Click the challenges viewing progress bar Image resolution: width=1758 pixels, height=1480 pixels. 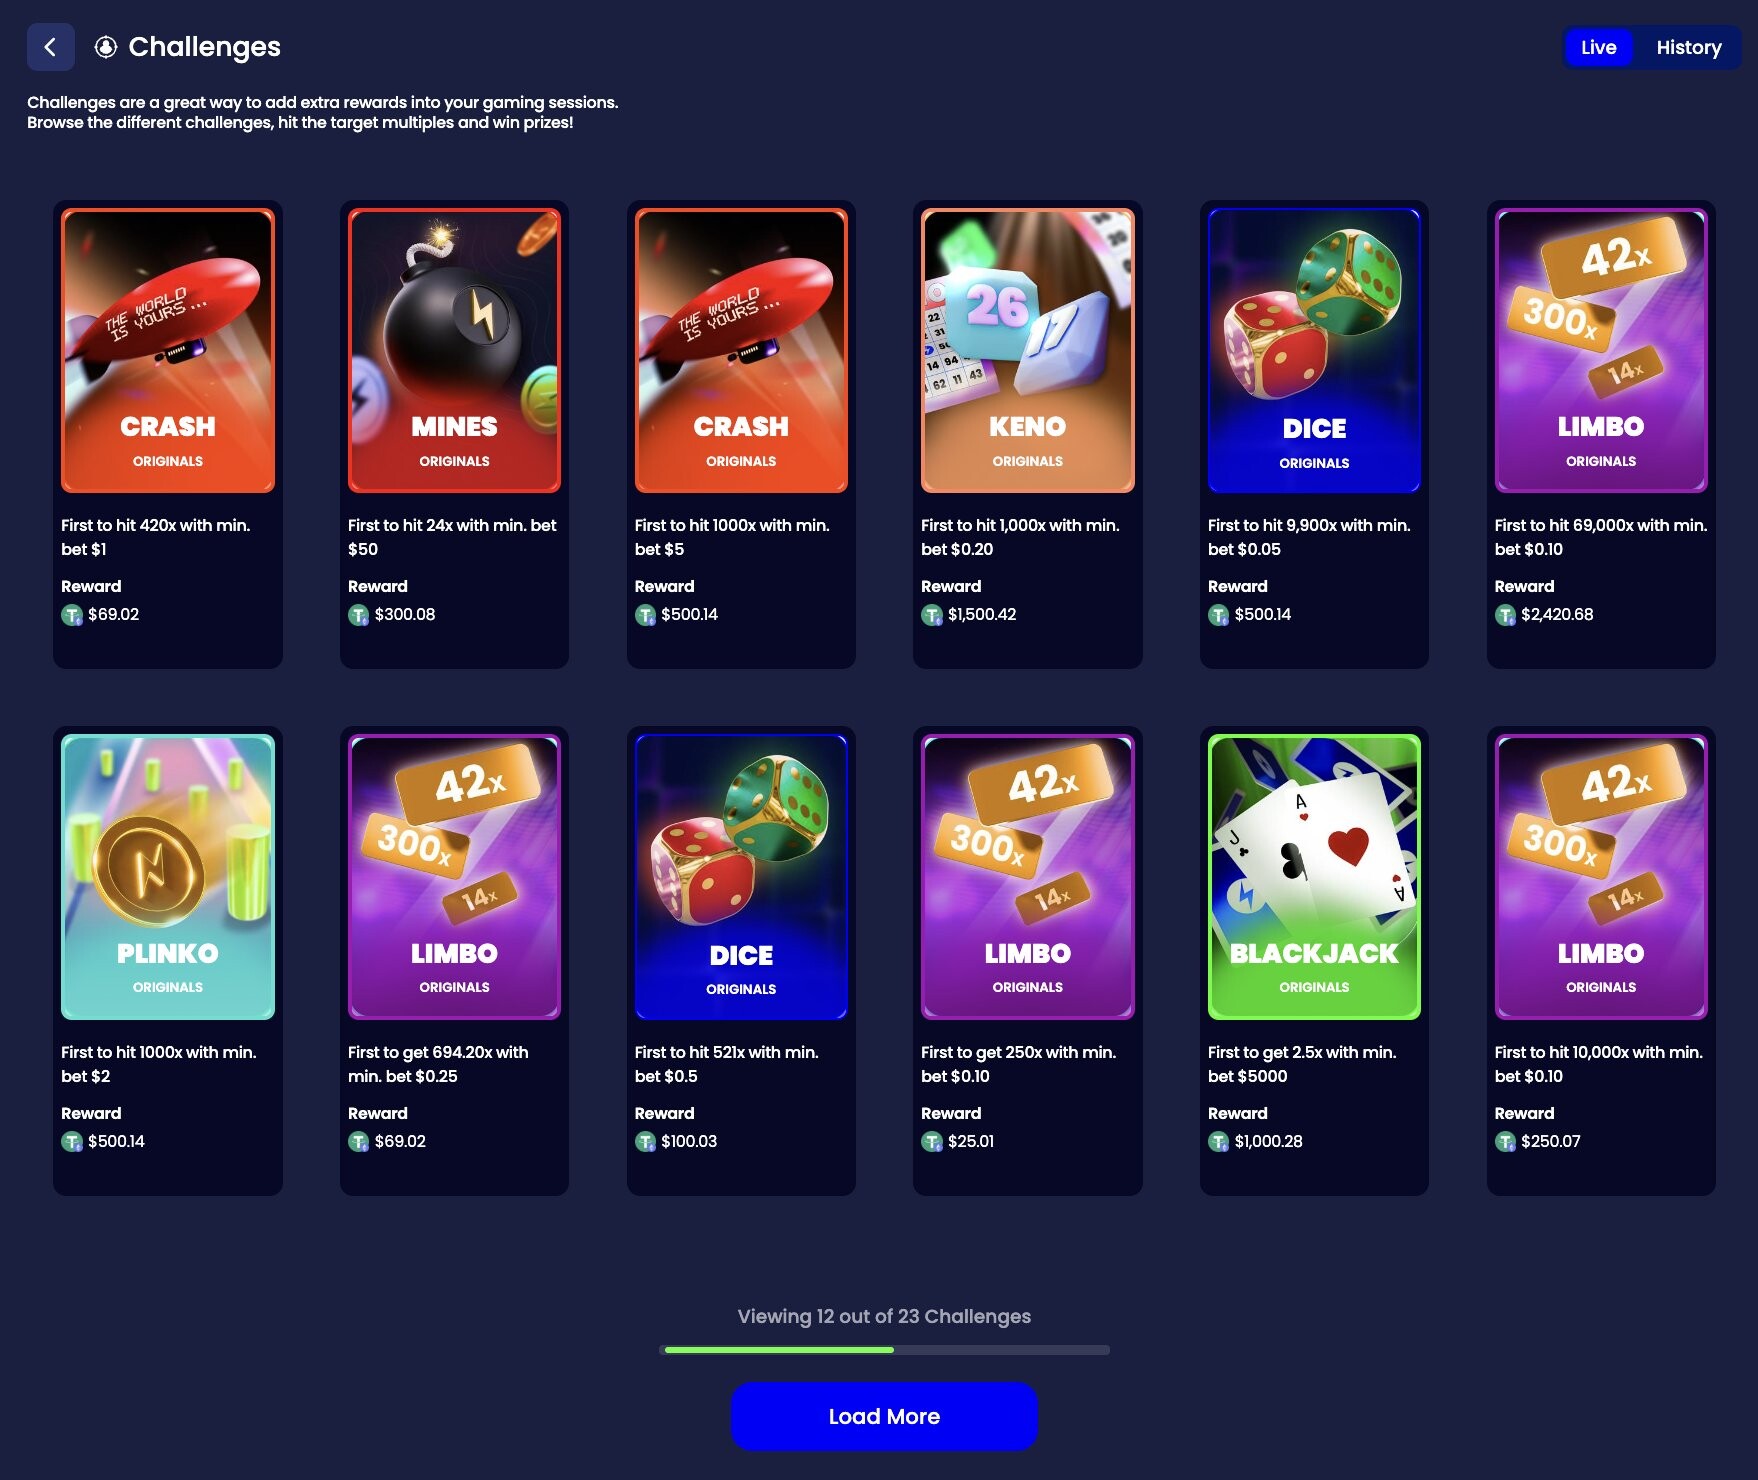click(884, 1350)
